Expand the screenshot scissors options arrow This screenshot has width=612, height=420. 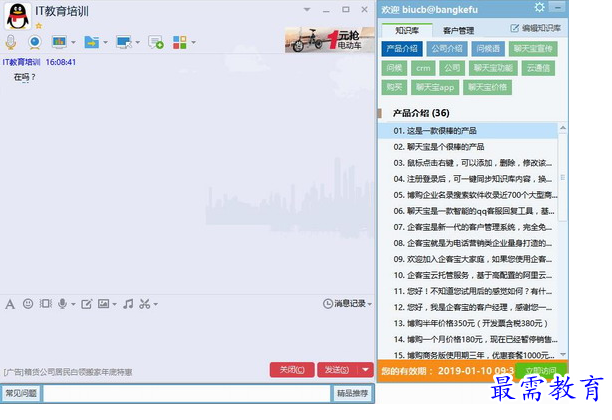[155, 304]
